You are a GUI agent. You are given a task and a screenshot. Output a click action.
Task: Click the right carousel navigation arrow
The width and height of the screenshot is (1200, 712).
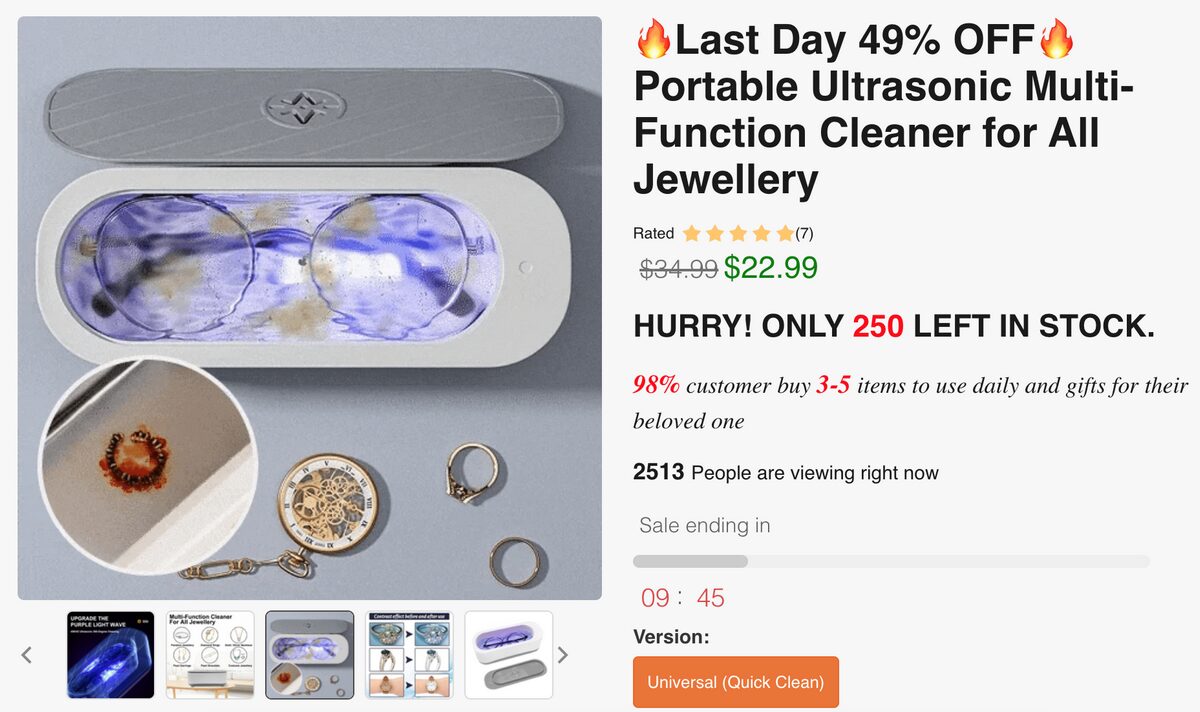[x=563, y=654]
